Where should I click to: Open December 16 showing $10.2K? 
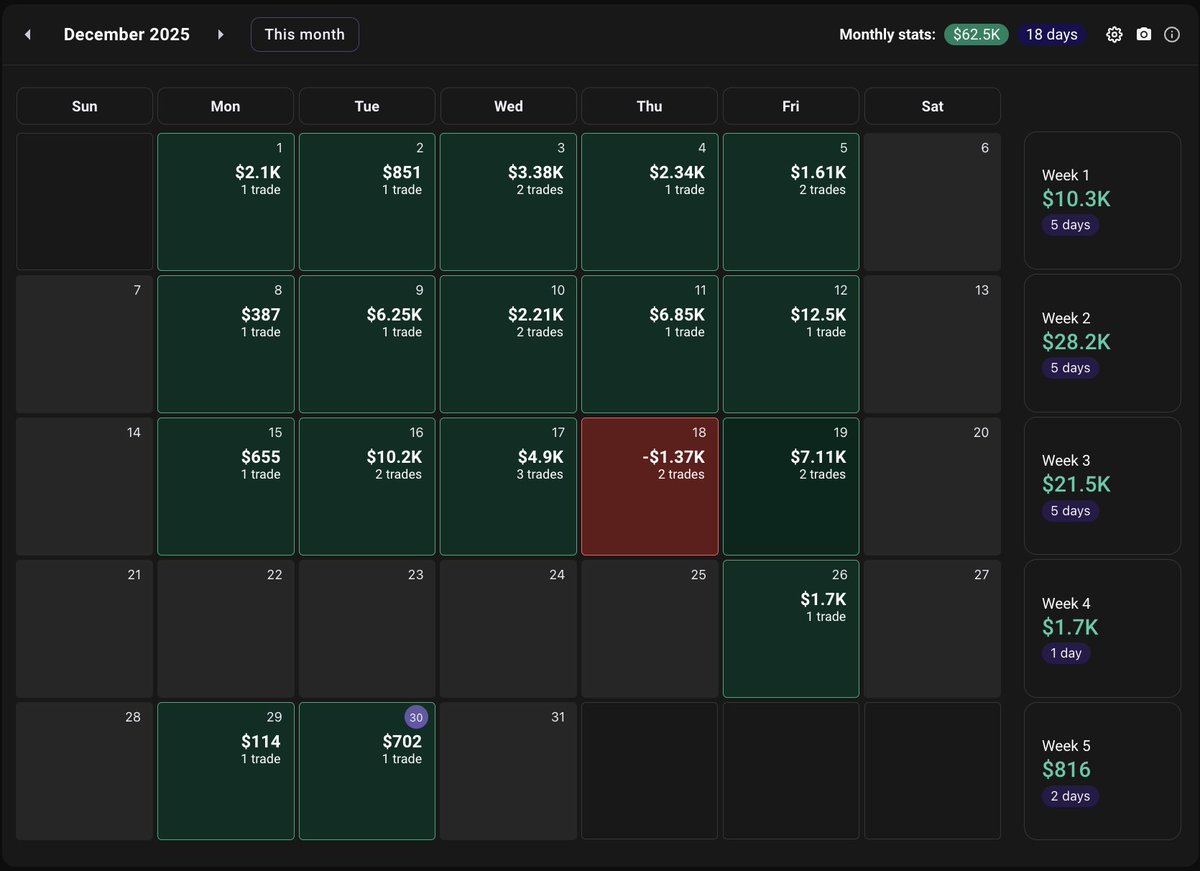click(367, 487)
